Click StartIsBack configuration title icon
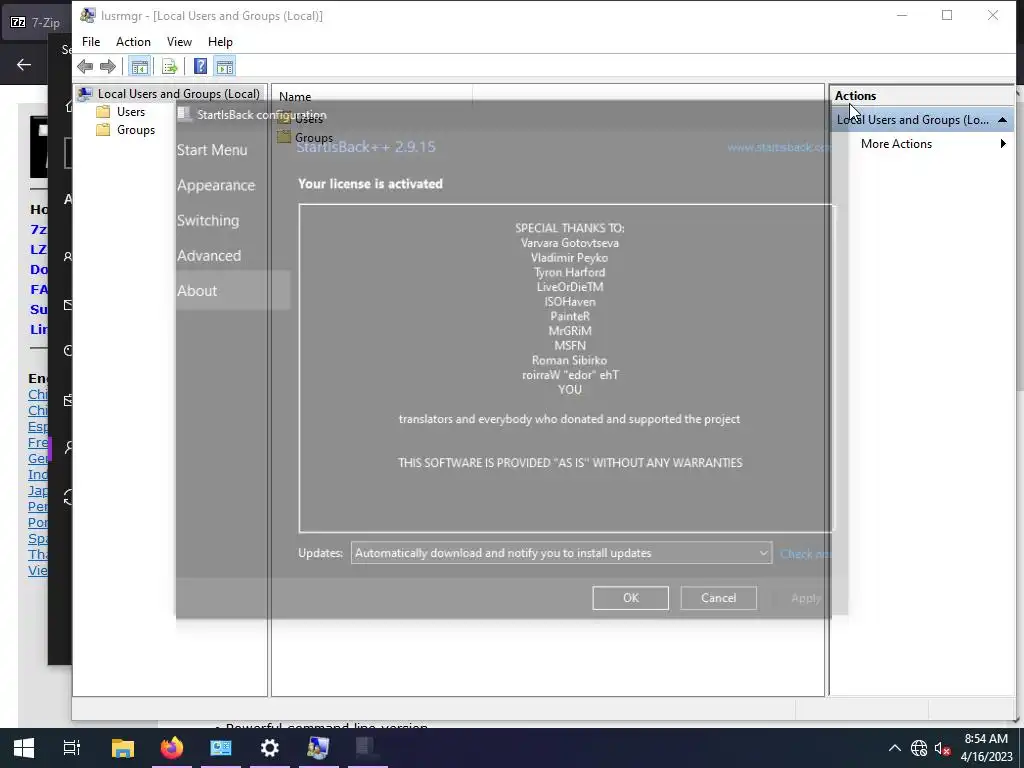The height and width of the screenshot is (768, 1024). pyautogui.click(x=185, y=114)
